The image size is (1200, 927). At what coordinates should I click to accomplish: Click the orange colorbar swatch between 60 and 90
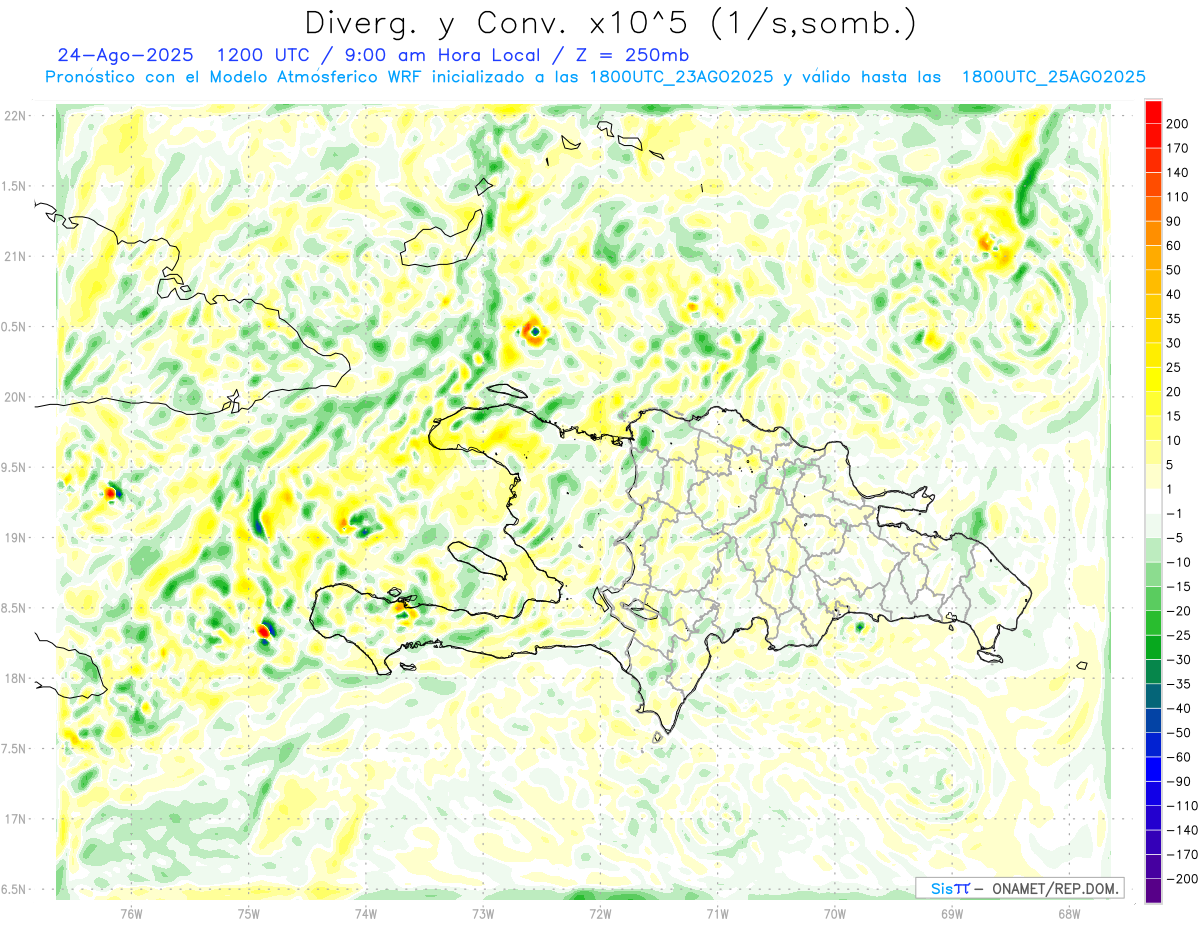click(1153, 233)
